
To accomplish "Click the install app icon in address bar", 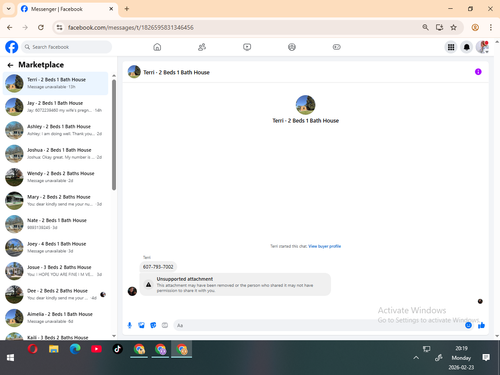I will [x=439, y=27].
